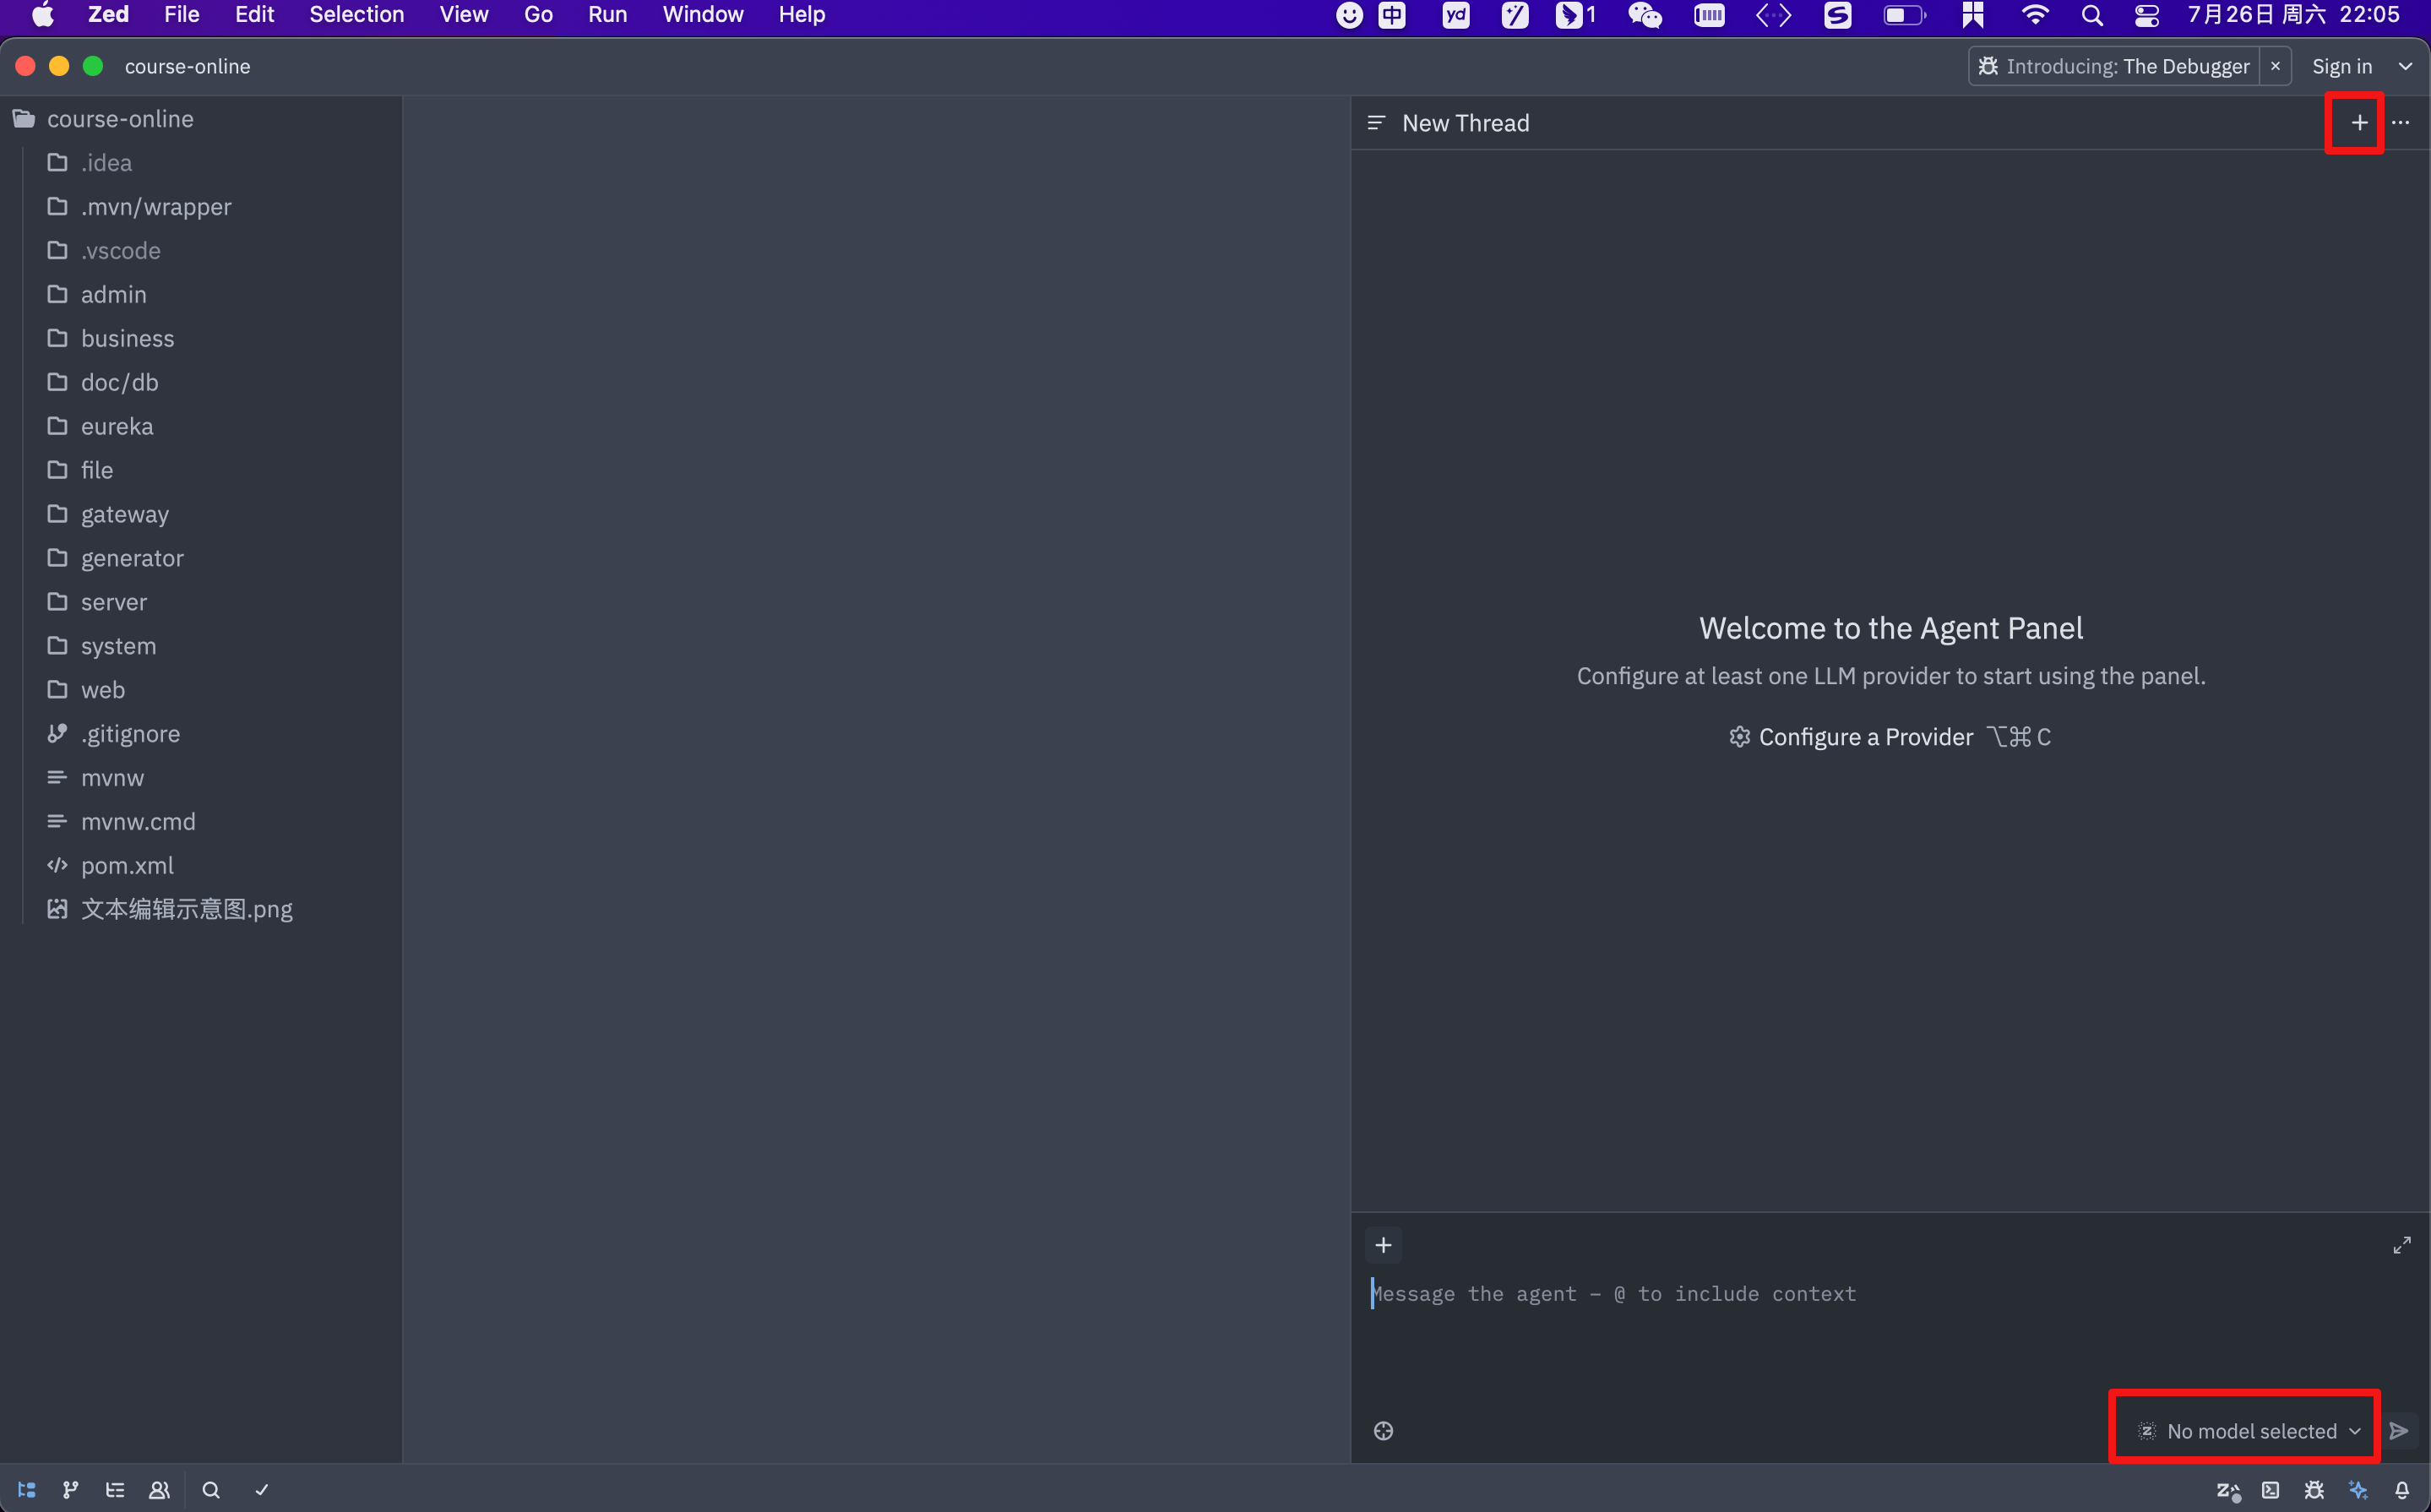Open the agent panel ellipsis menu
This screenshot has width=2431, height=1512.
[2401, 123]
